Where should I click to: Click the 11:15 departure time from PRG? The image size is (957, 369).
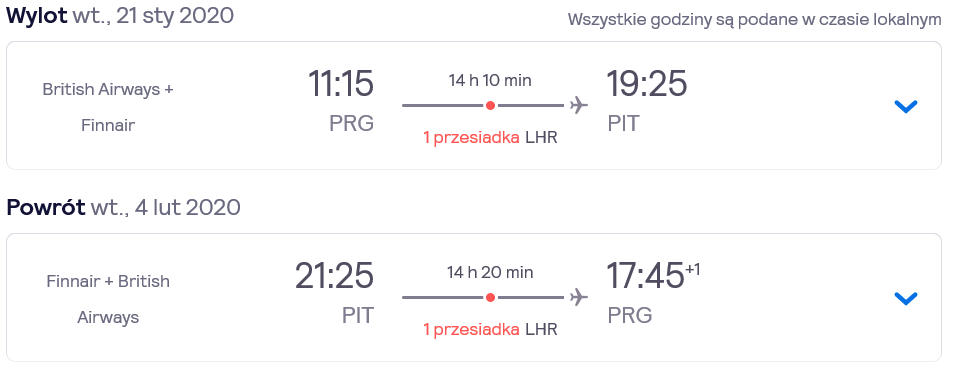click(341, 84)
